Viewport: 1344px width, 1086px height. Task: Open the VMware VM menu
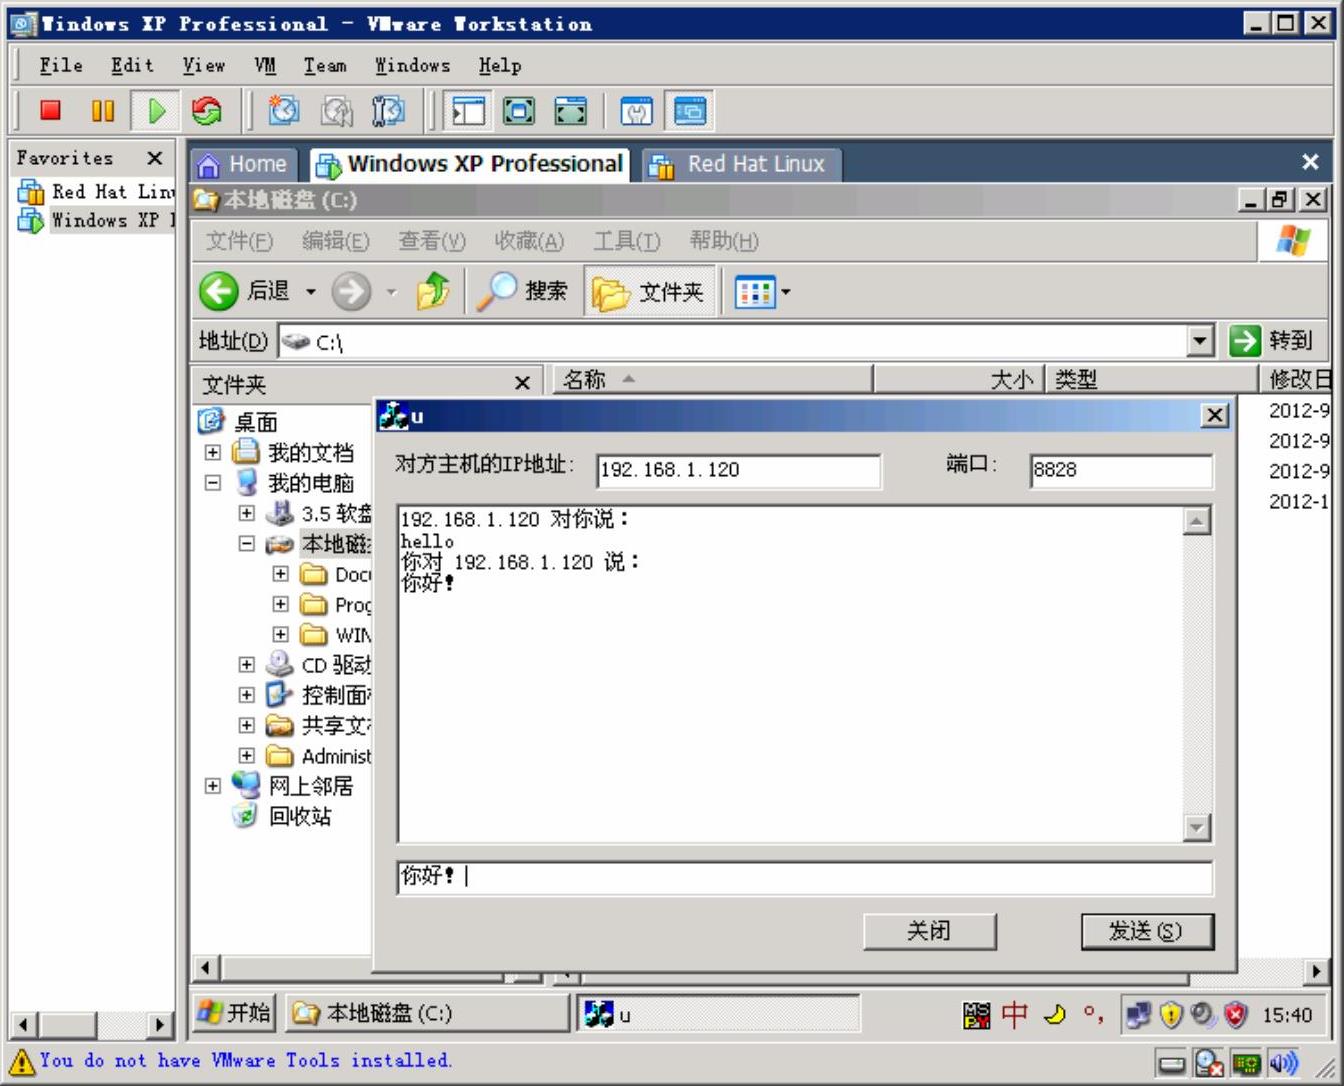click(265, 66)
